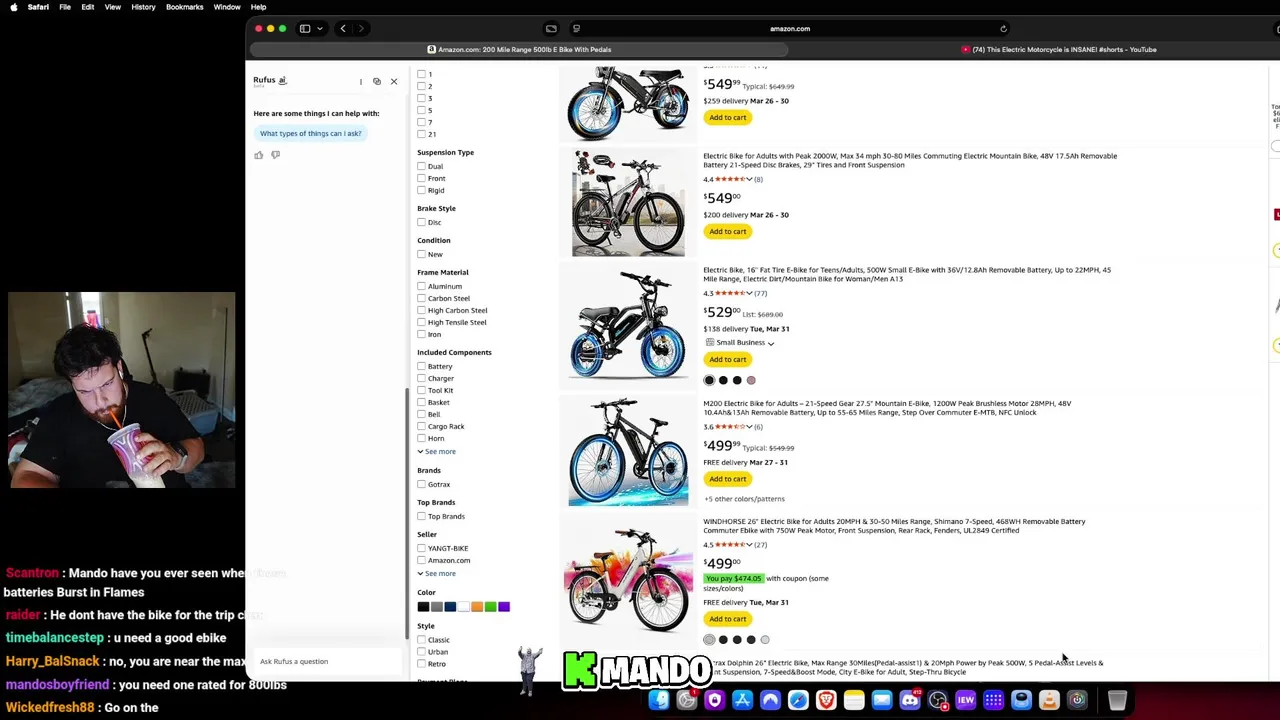Check the Battery included component filter
The height and width of the screenshot is (720, 1280).
coord(421,366)
